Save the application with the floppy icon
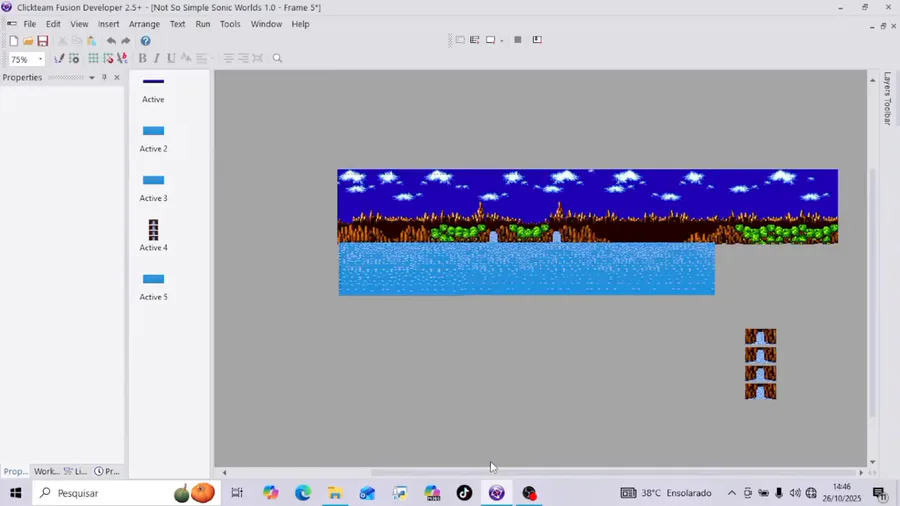Viewport: 900px width, 506px height. [x=42, y=41]
